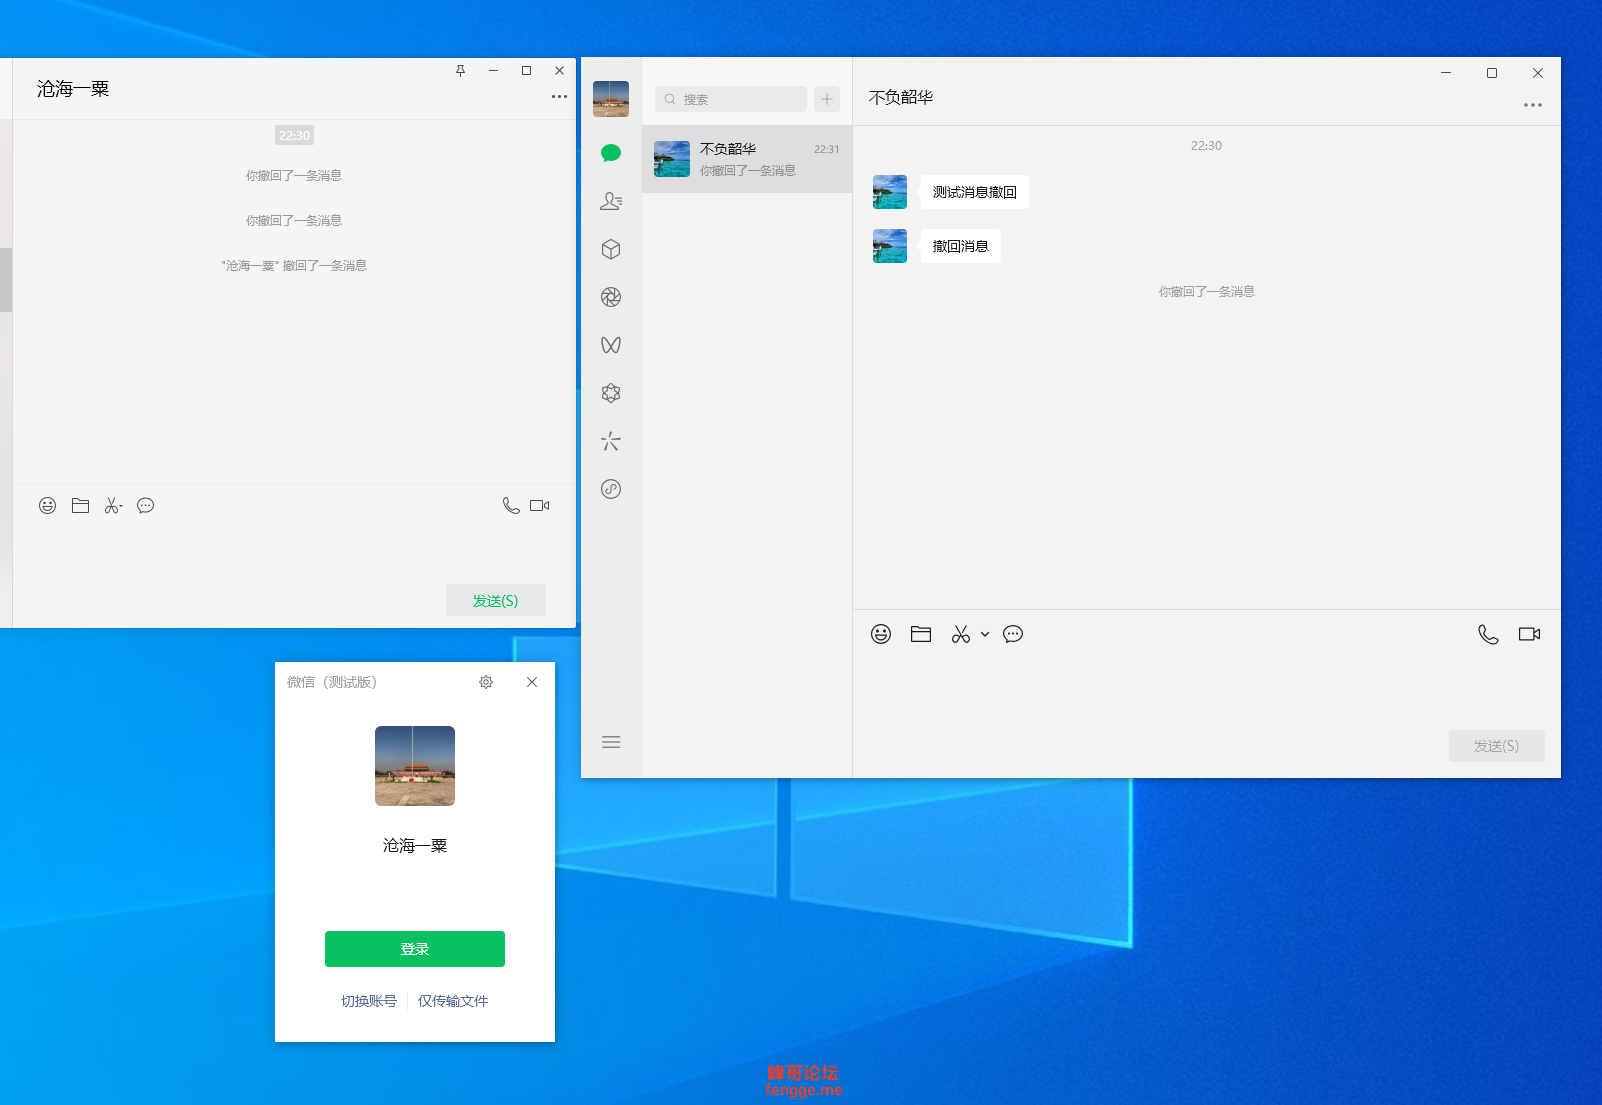Expand screenshot scissors dropdown arrow
This screenshot has width=1602, height=1105.
985,634
